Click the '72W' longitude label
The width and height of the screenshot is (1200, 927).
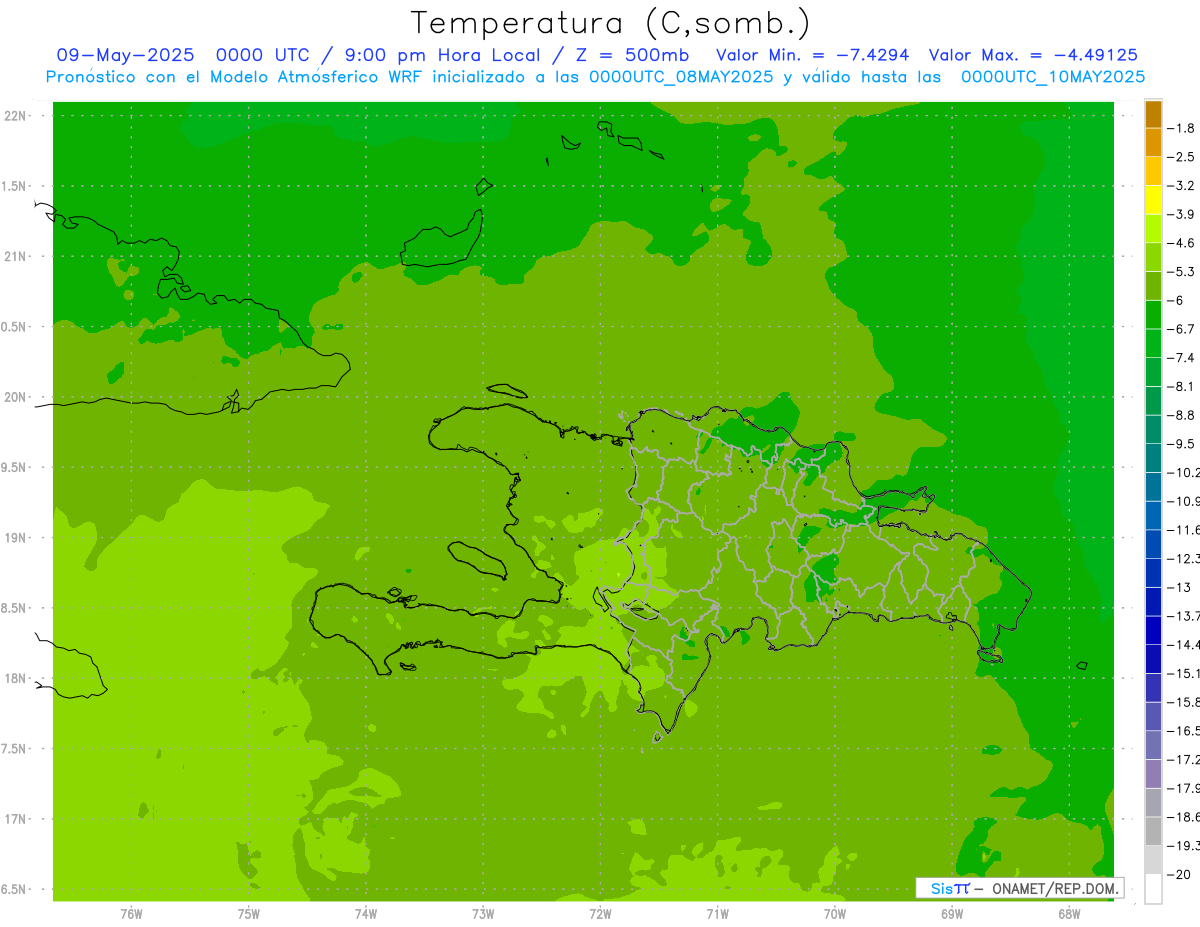pyautogui.click(x=600, y=914)
